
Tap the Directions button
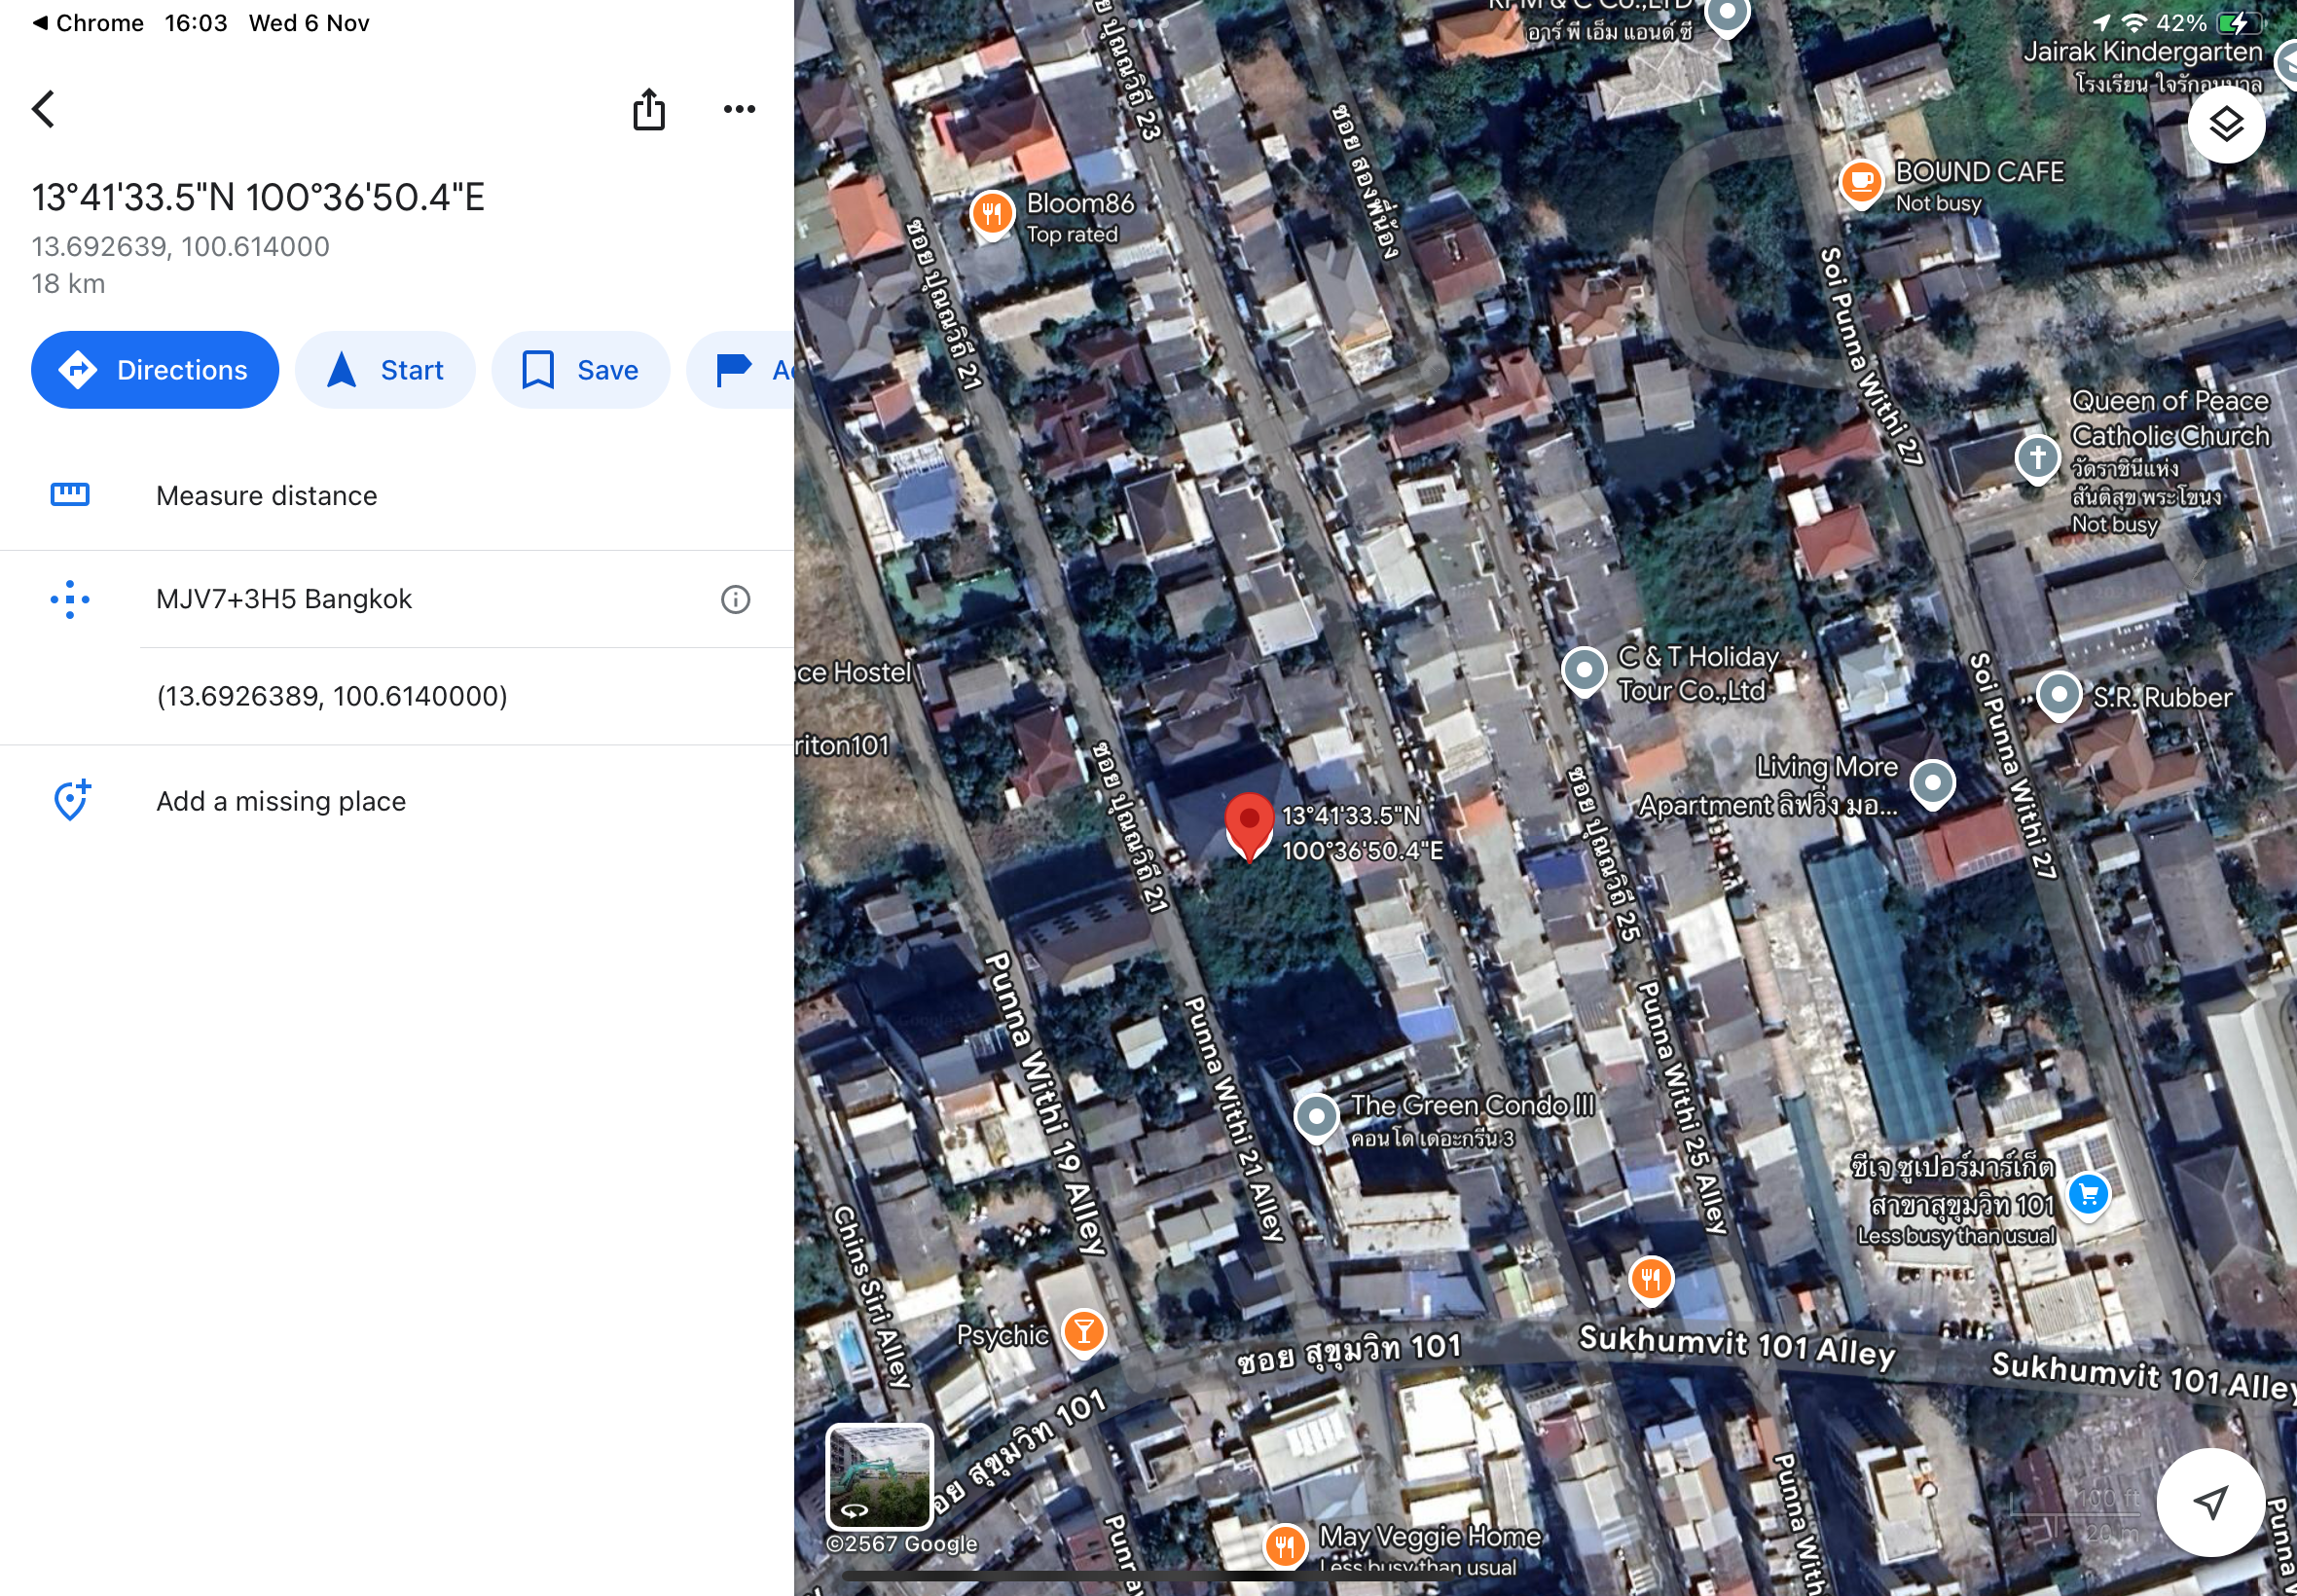(155, 370)
